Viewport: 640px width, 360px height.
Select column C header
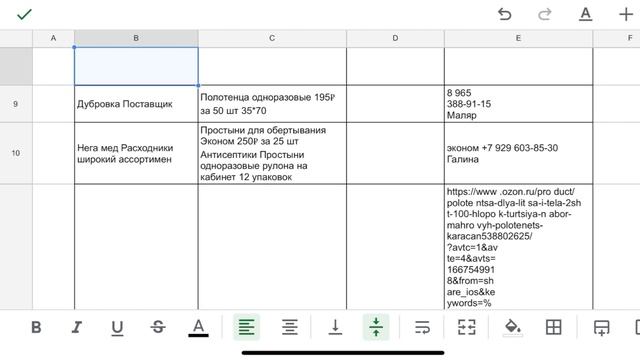tap(272, 38)
